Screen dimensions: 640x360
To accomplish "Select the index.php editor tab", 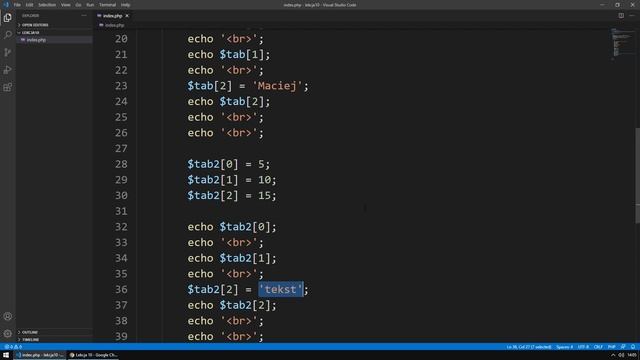I will pyautogui.click(x=112, y=16).
